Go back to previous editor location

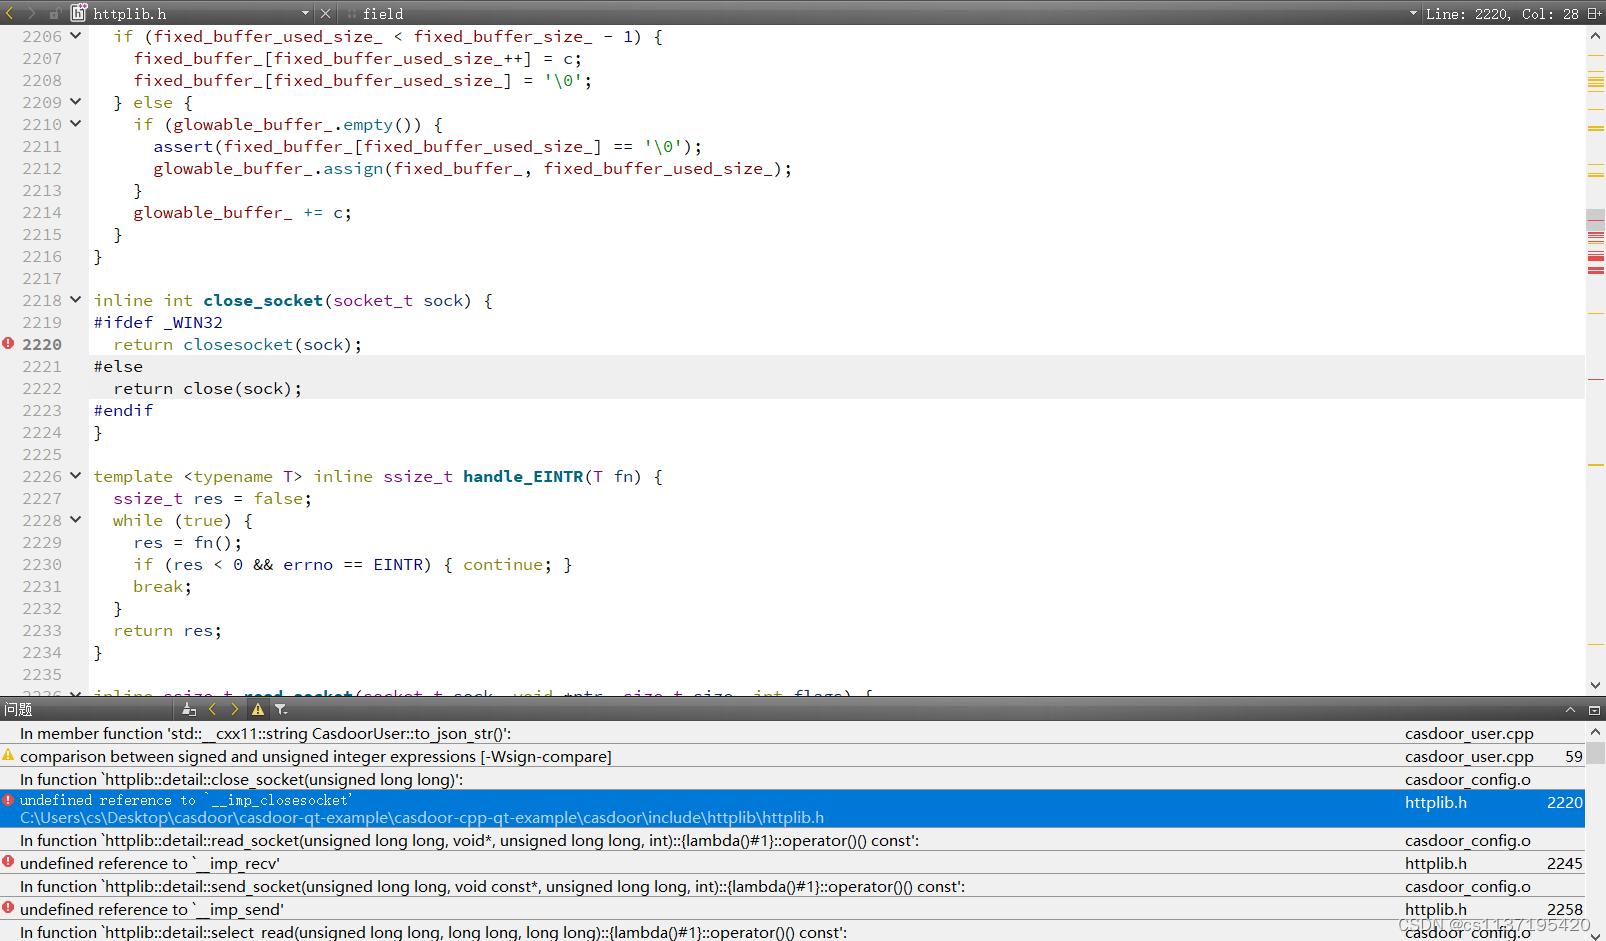[10, 13]
